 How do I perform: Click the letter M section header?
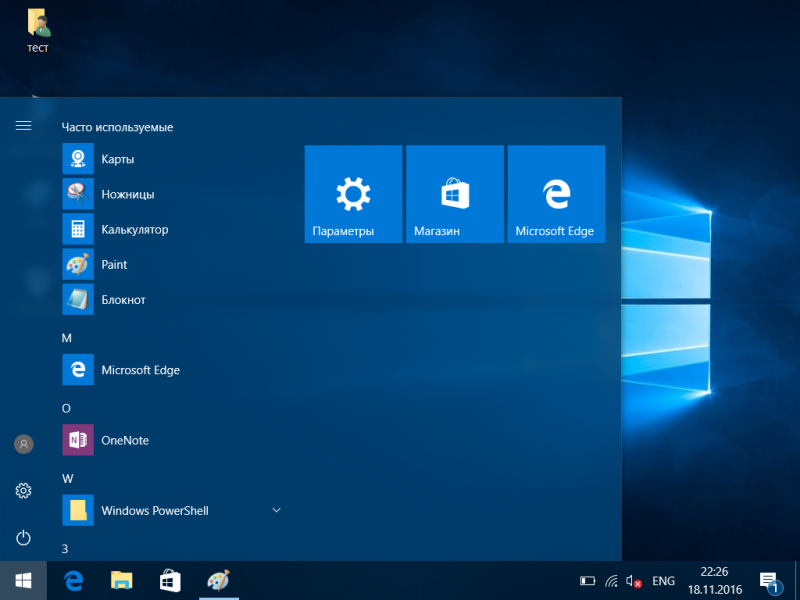67,338
